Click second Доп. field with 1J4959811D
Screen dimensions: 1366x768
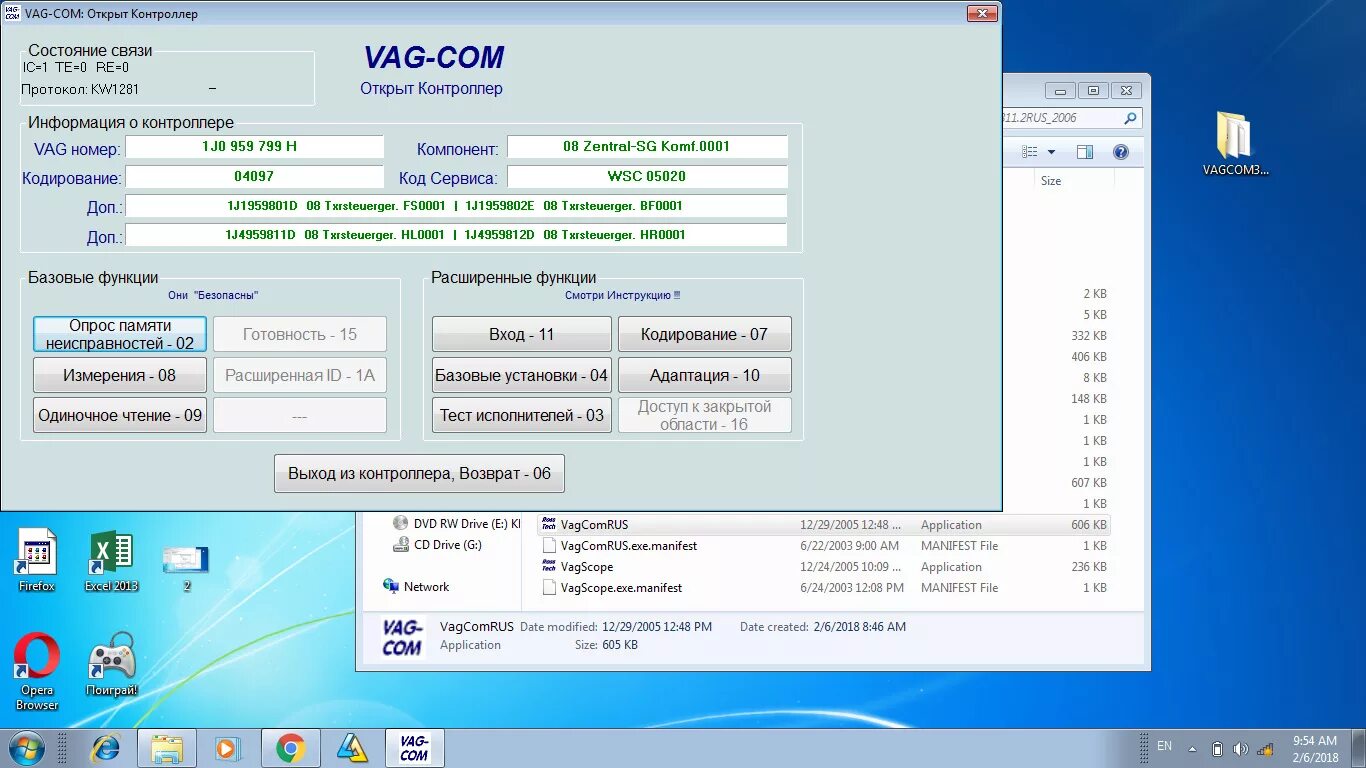[456, 235]
